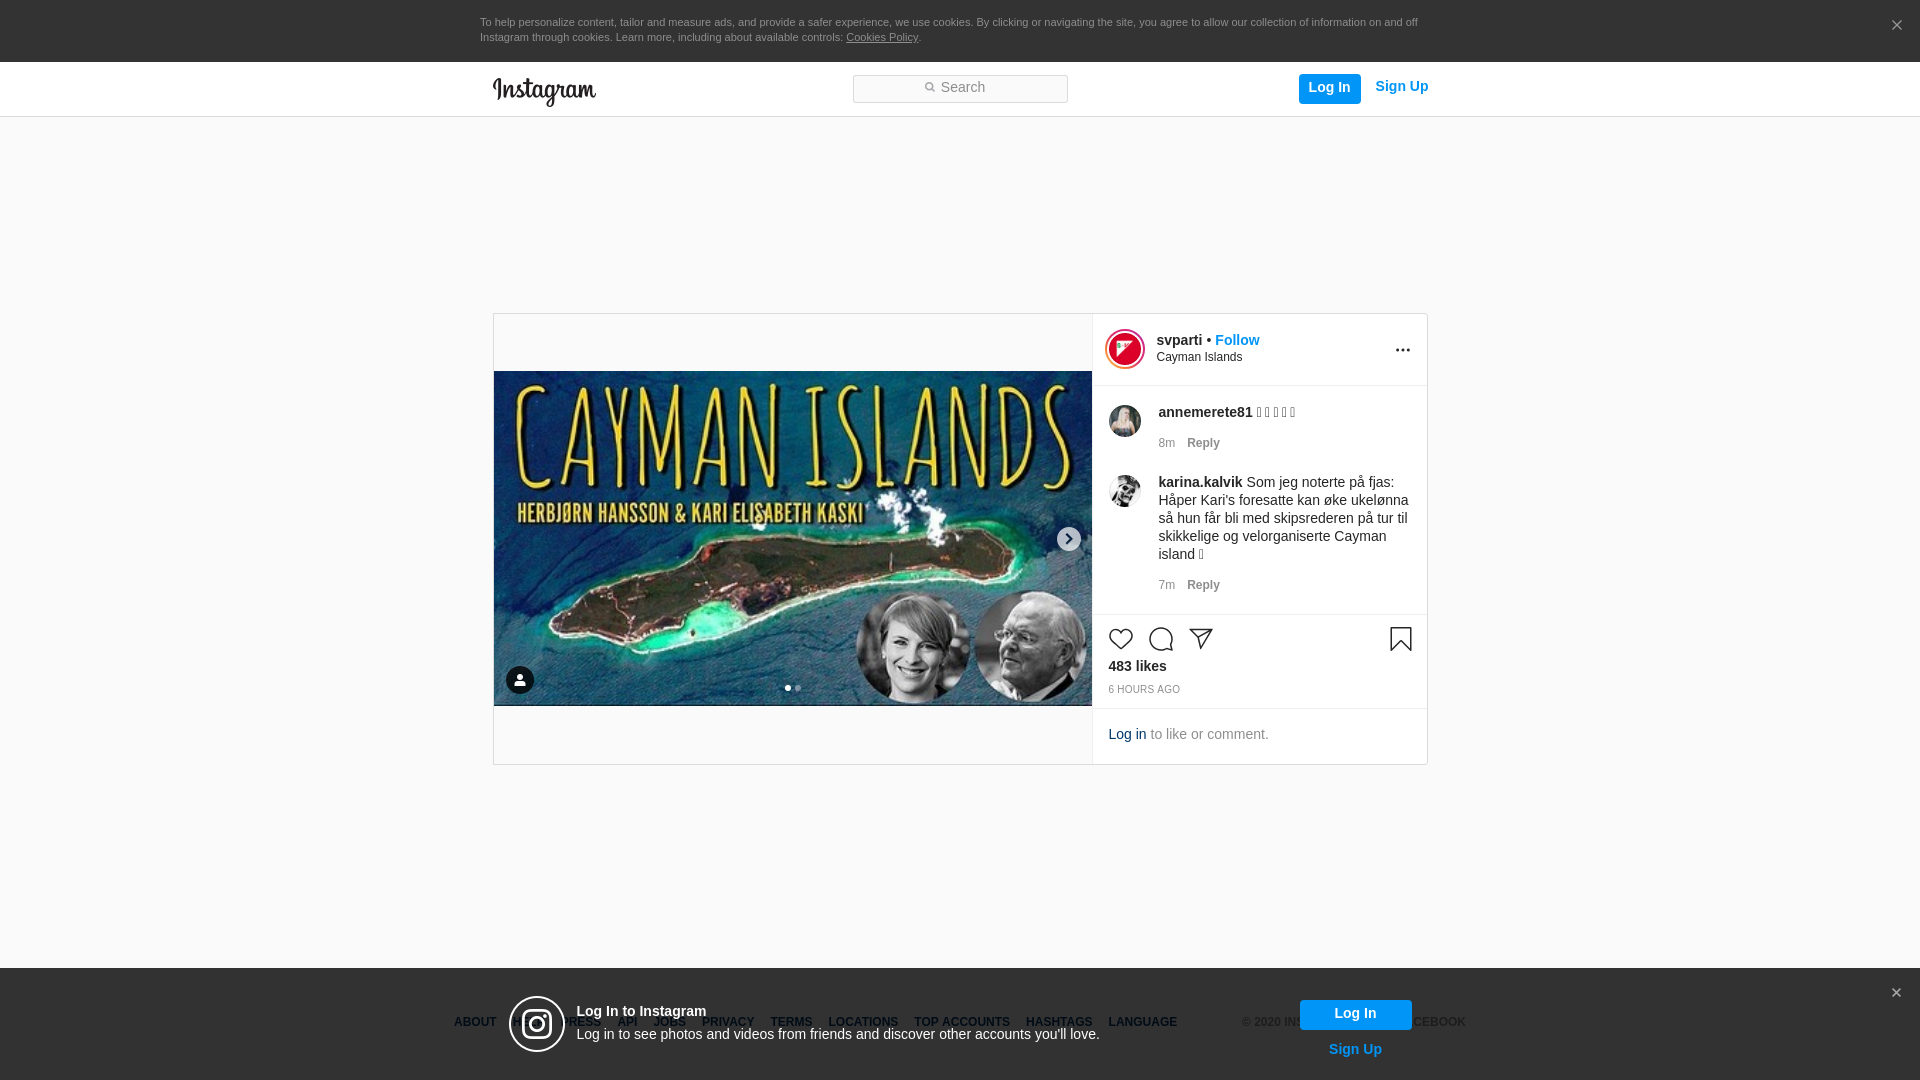Open karina.kalvik username link
1920x1080 pixels.
[1200, 482]
